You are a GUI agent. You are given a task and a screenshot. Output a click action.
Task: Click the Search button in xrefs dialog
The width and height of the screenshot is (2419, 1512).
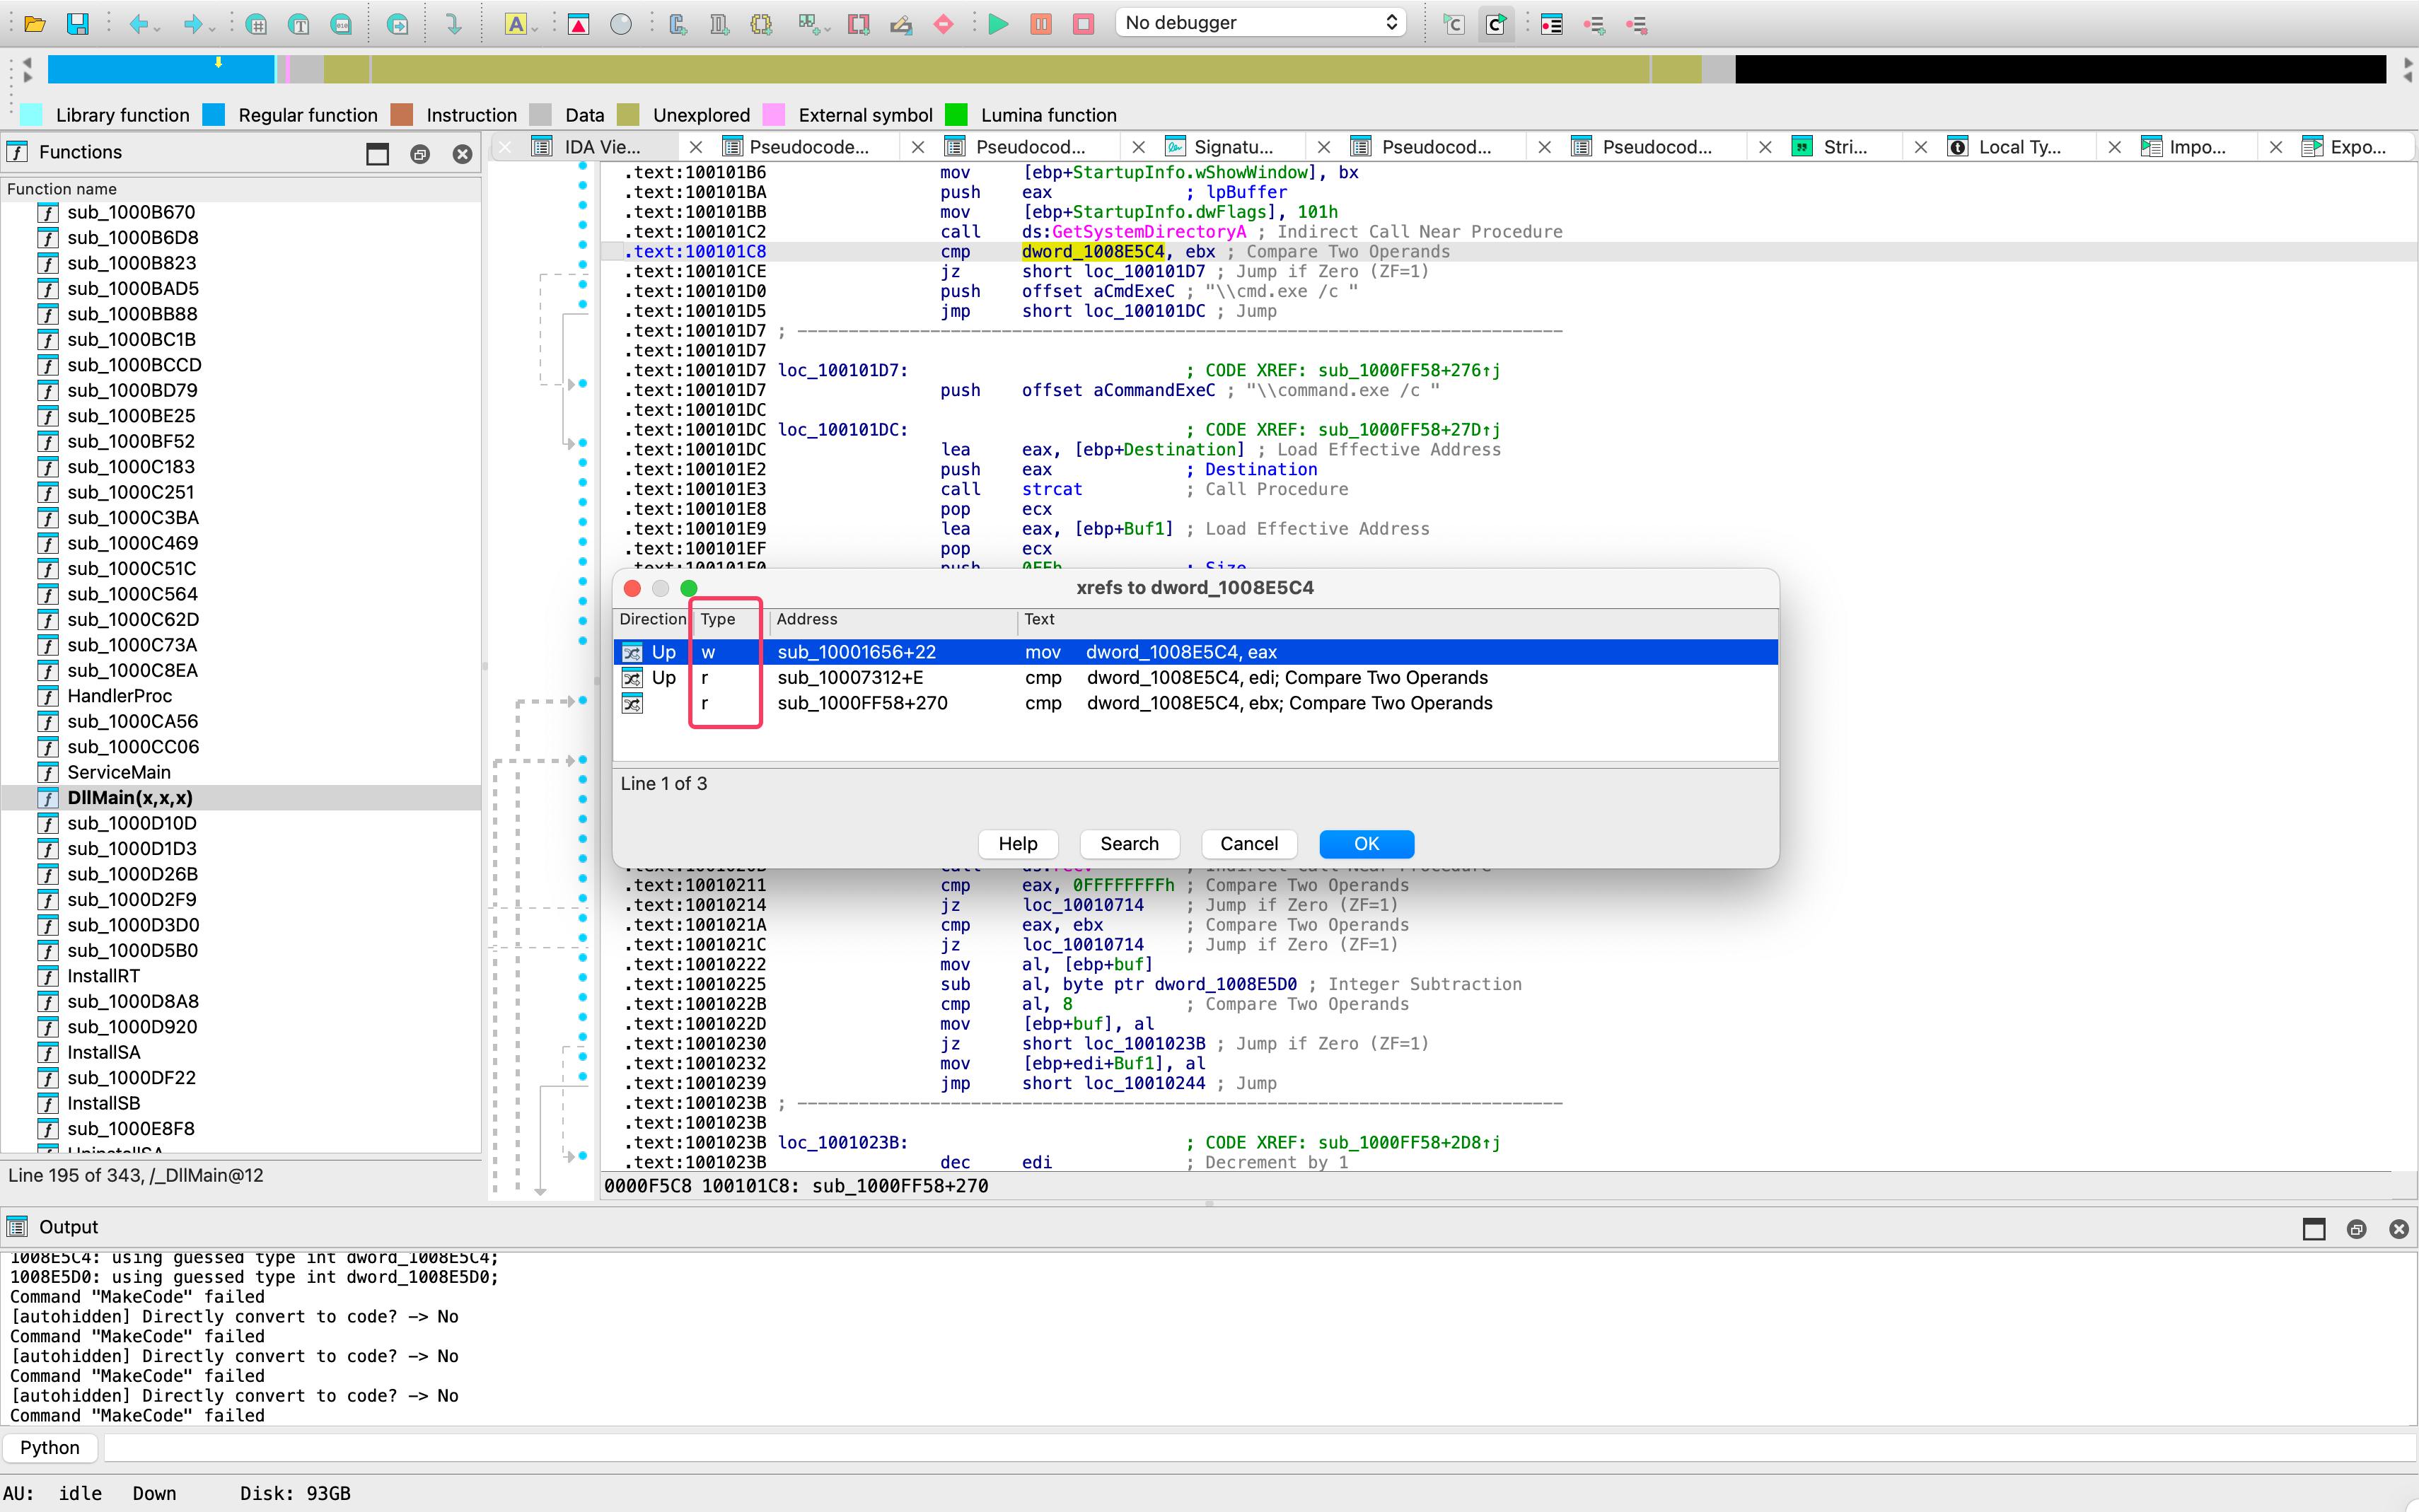[1129, 843]
